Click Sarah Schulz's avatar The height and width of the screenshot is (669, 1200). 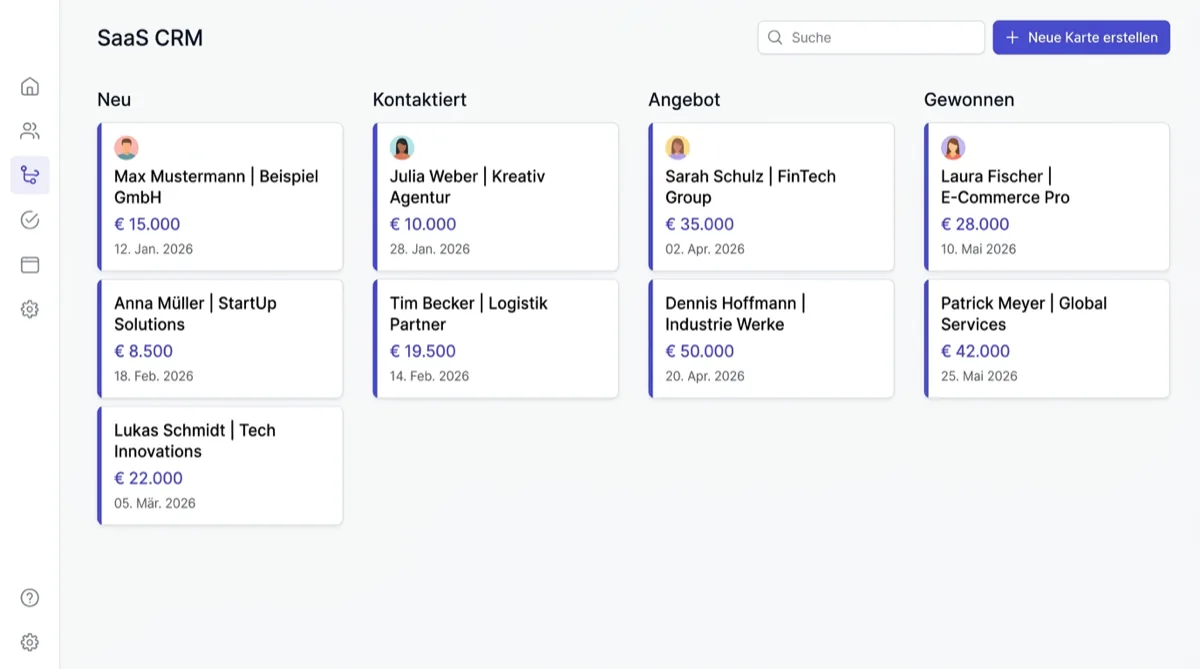pyautogui.click(x=677, y=148)
